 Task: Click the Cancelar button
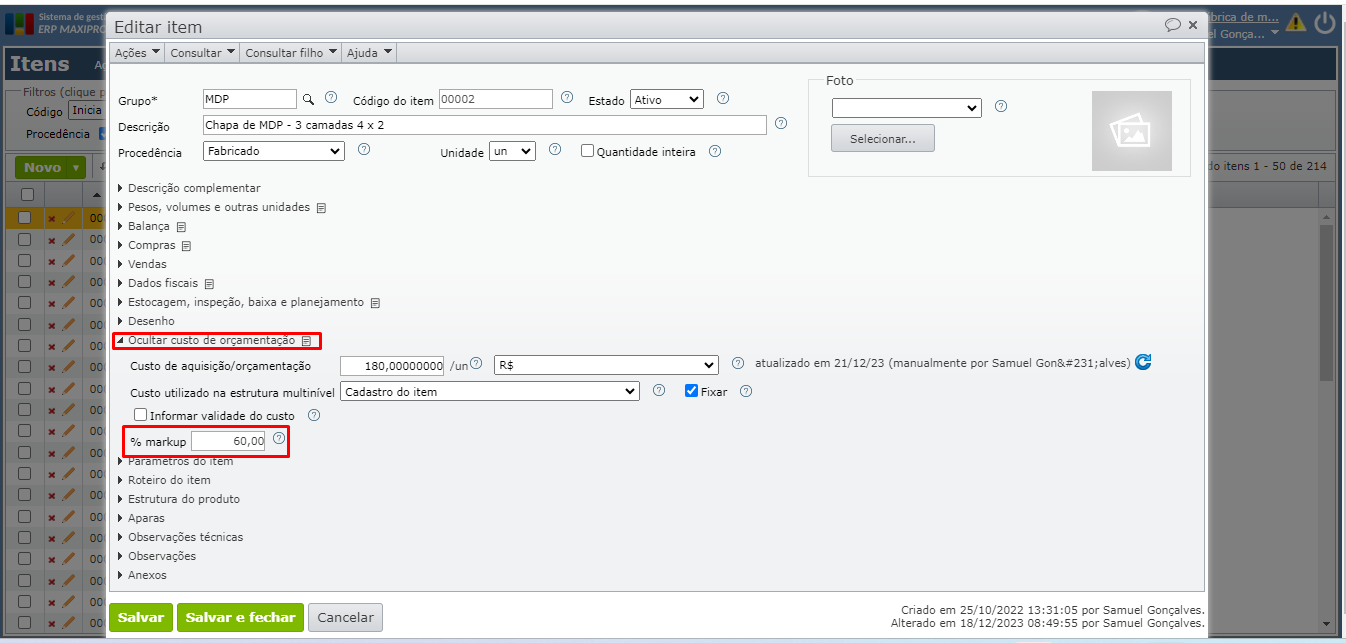click(x=345, y=617)
